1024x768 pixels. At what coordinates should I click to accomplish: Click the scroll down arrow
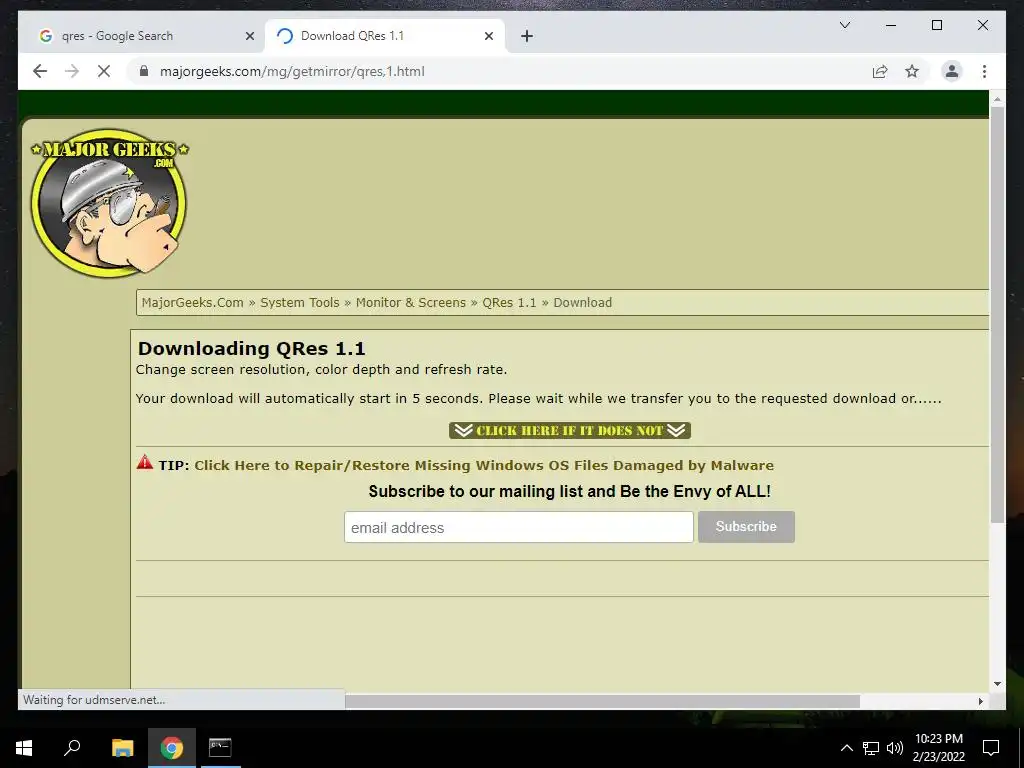point(997,684)
